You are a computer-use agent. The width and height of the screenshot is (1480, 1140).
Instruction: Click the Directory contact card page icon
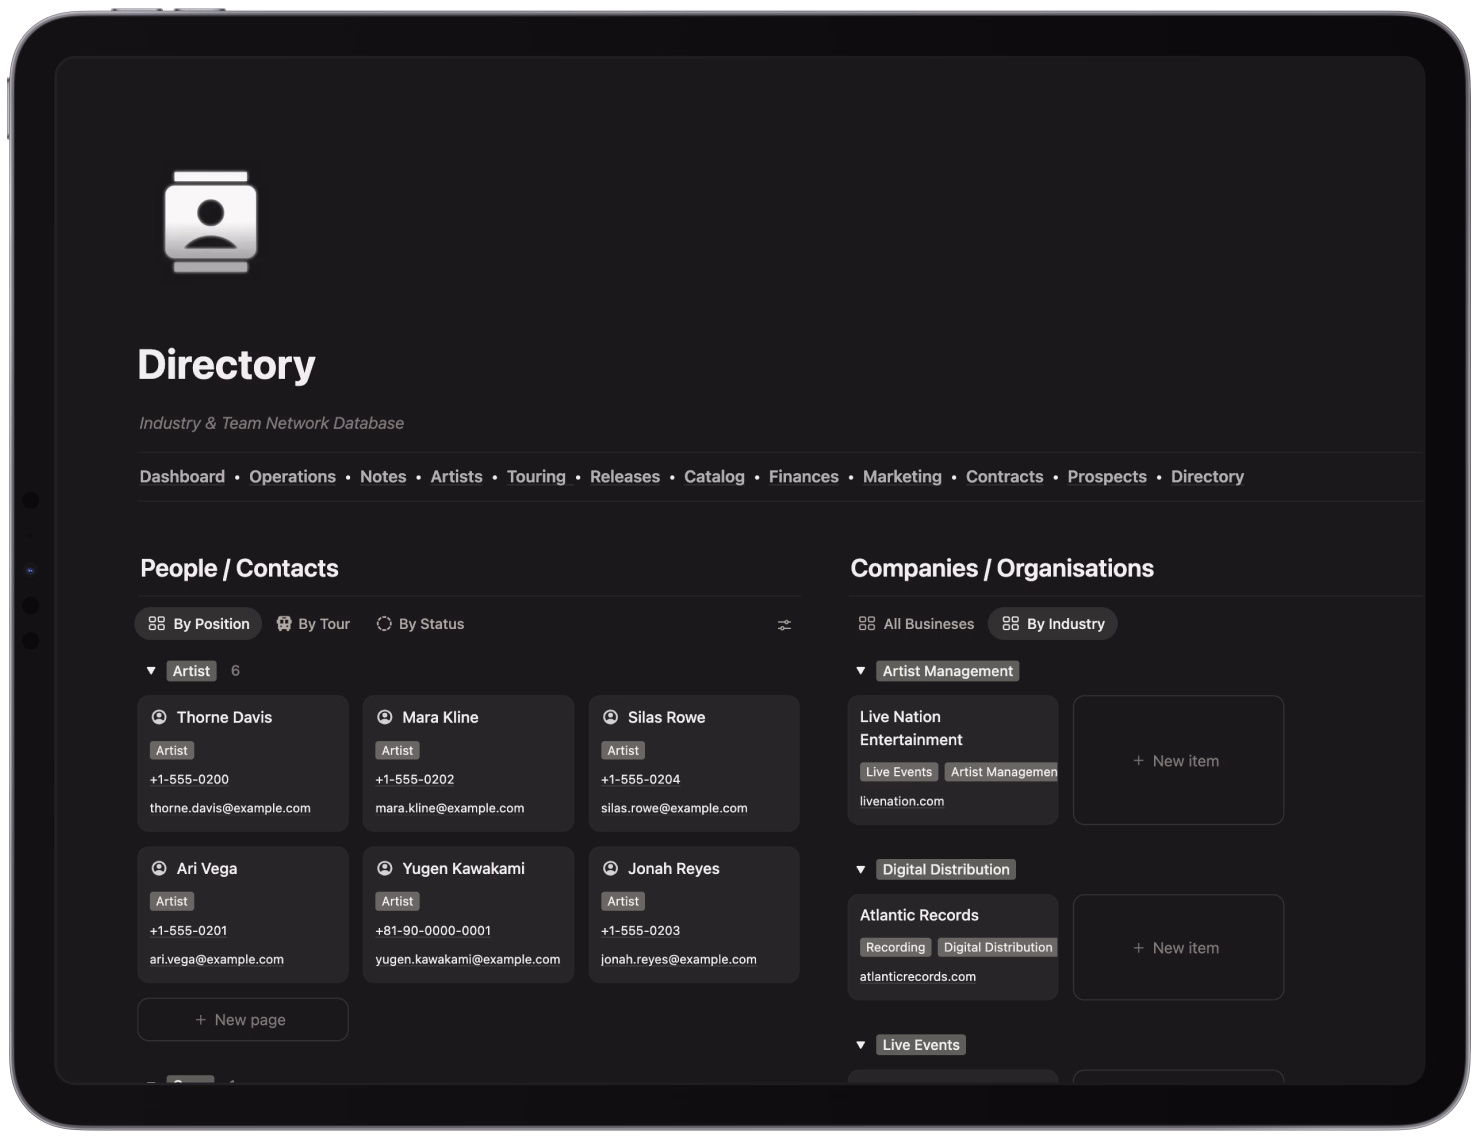tap(211, 222)
